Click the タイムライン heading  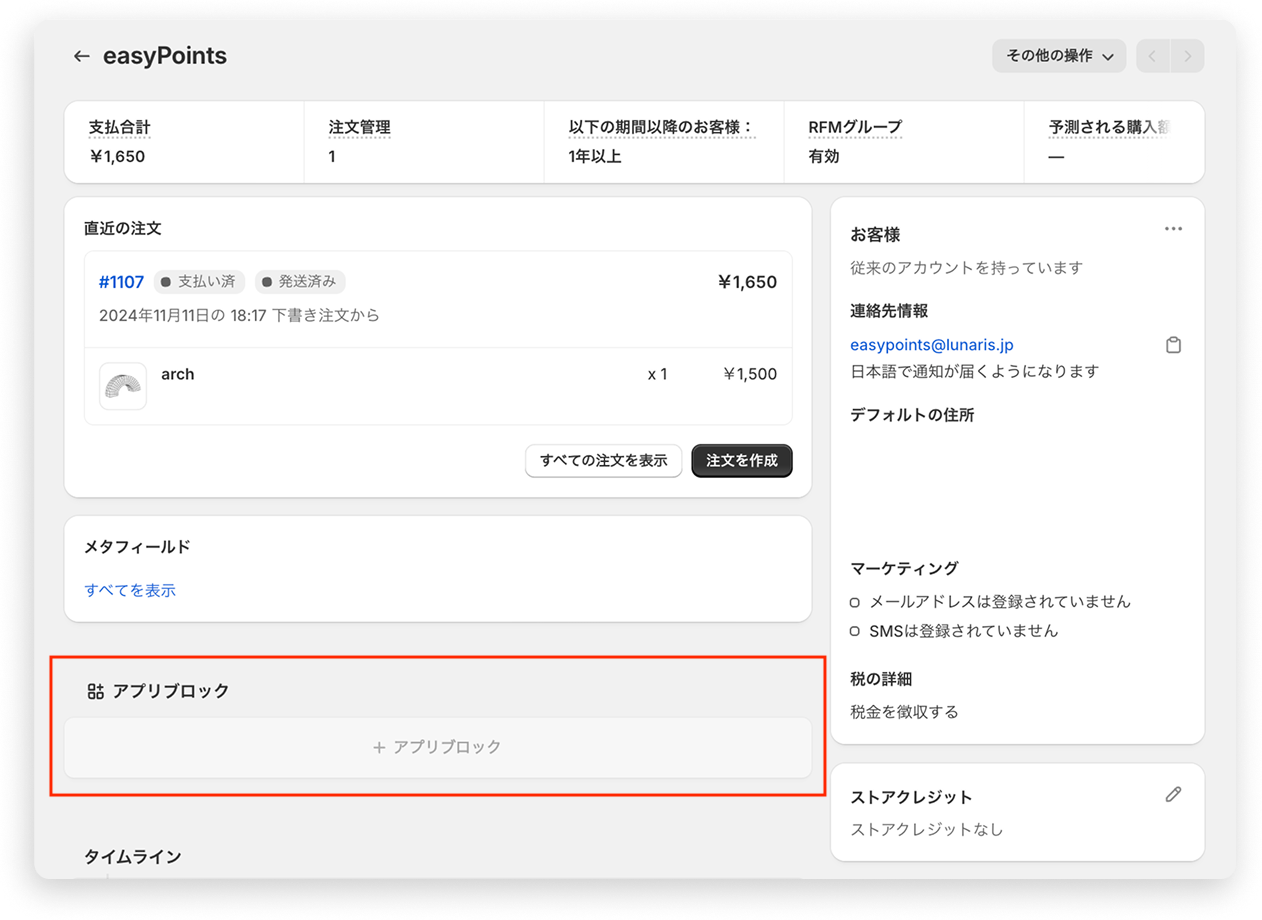(x=133, y=857)
